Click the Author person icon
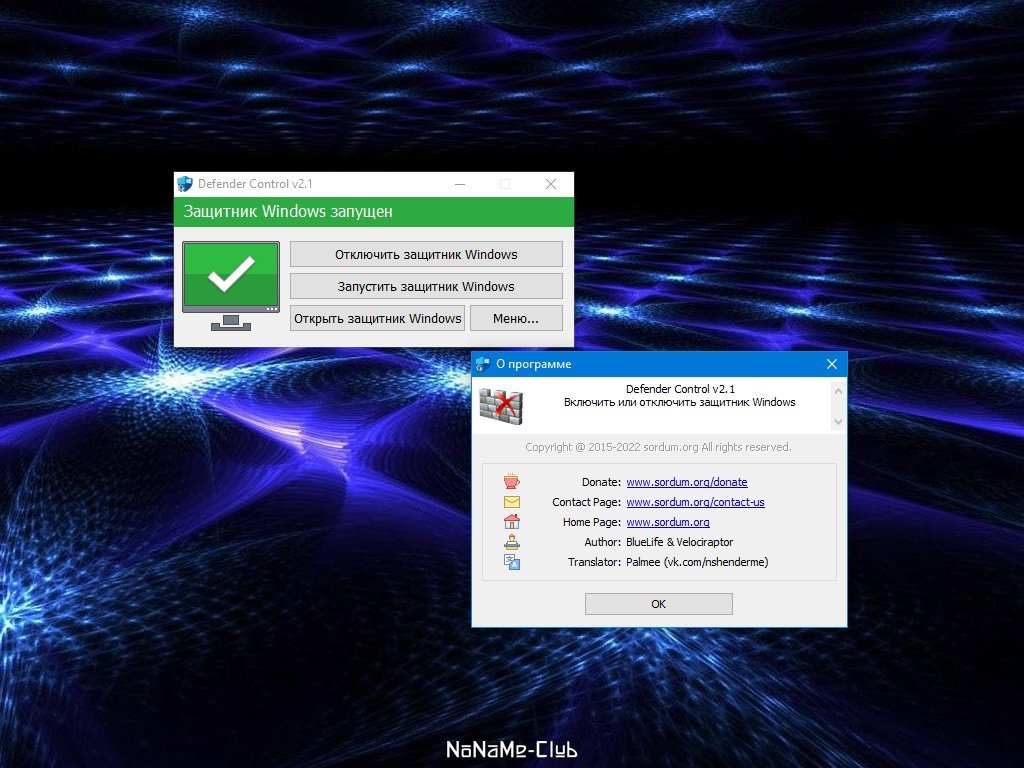This screenshot has width=1024, height=768. coord(511,541)
